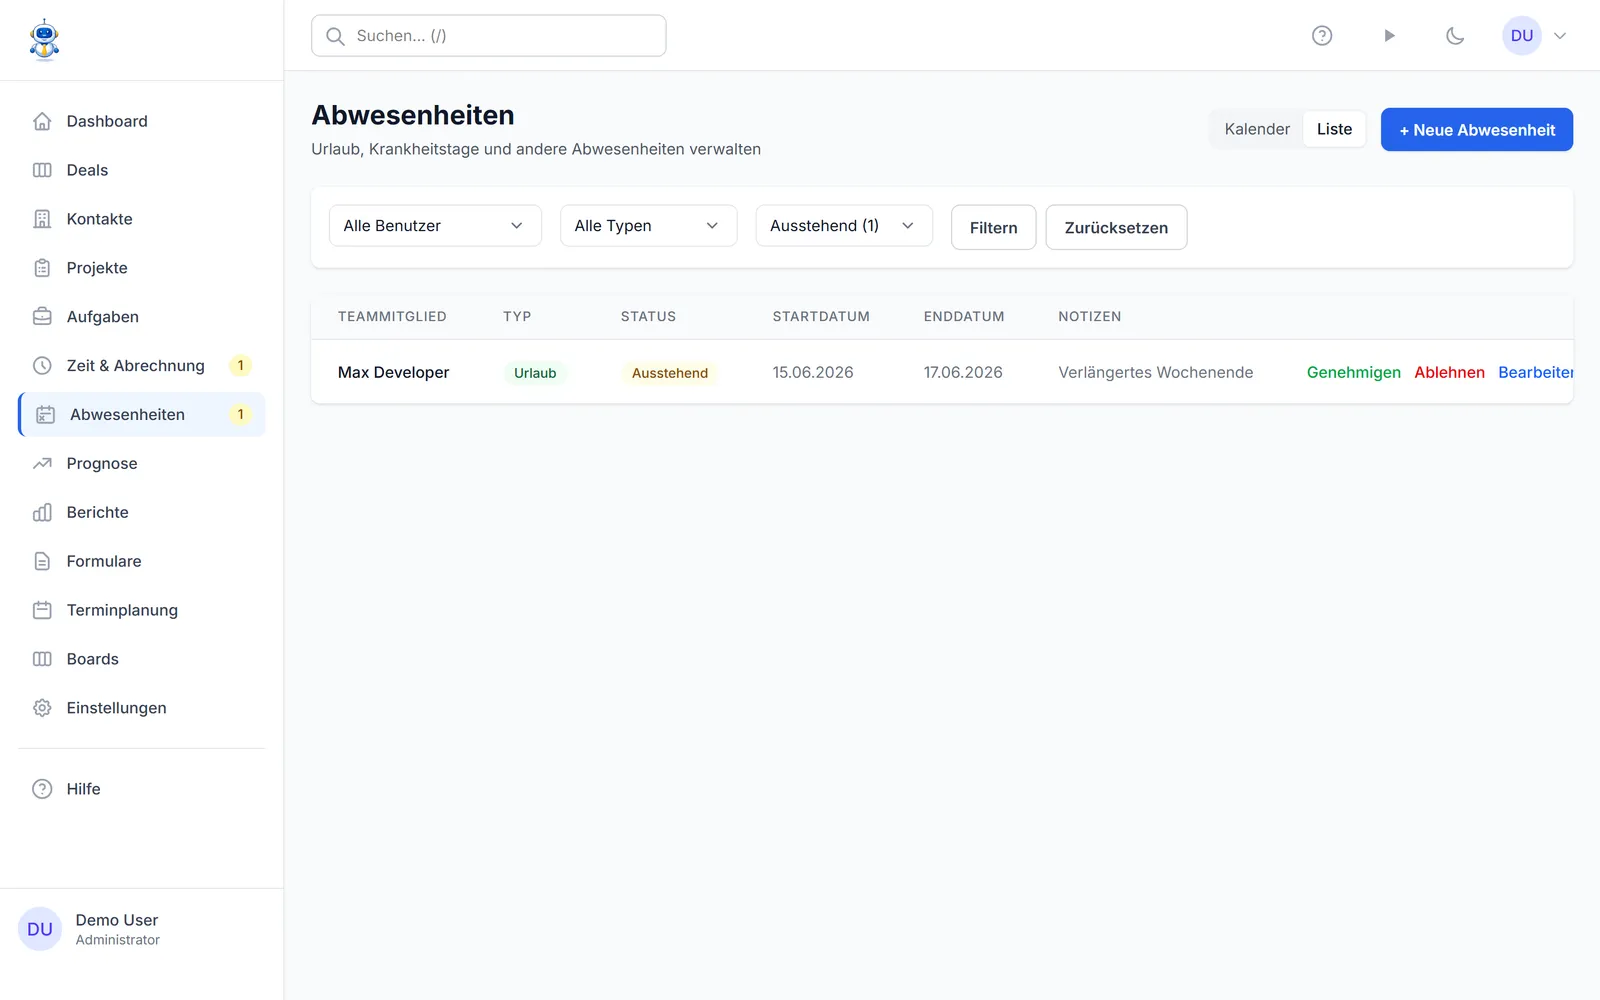The height and width of the screenshot is (1000, 1600).
Task: Click the Demo User name in footer
Action: [117, 920]
